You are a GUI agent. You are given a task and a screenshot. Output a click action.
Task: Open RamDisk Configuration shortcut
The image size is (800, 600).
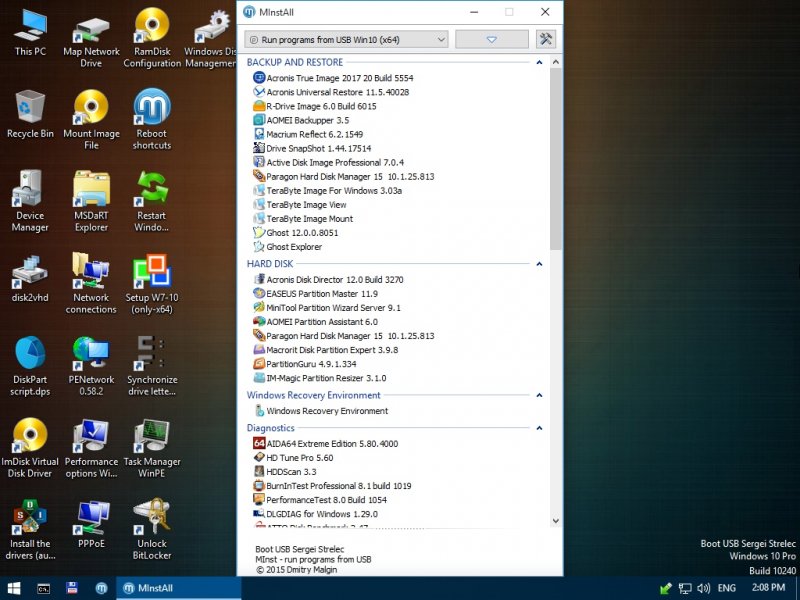[x=152, y=38]
